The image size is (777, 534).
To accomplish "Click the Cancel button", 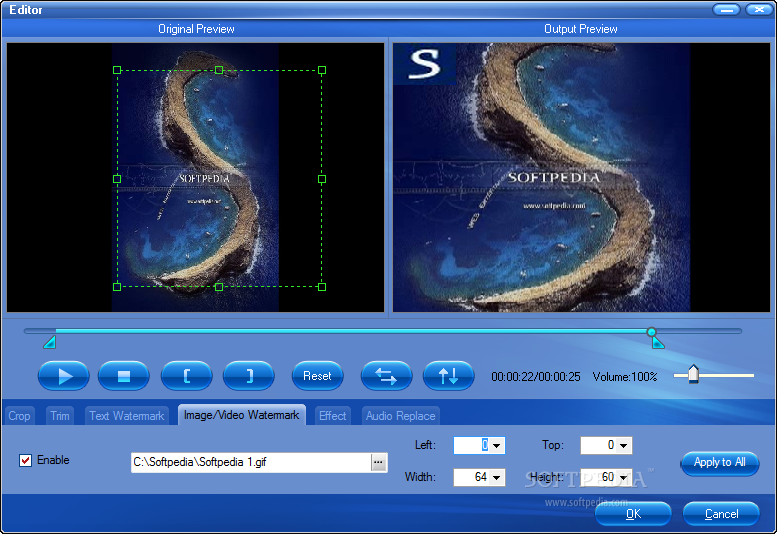I will pyautogui.click(x=721, y=514).
